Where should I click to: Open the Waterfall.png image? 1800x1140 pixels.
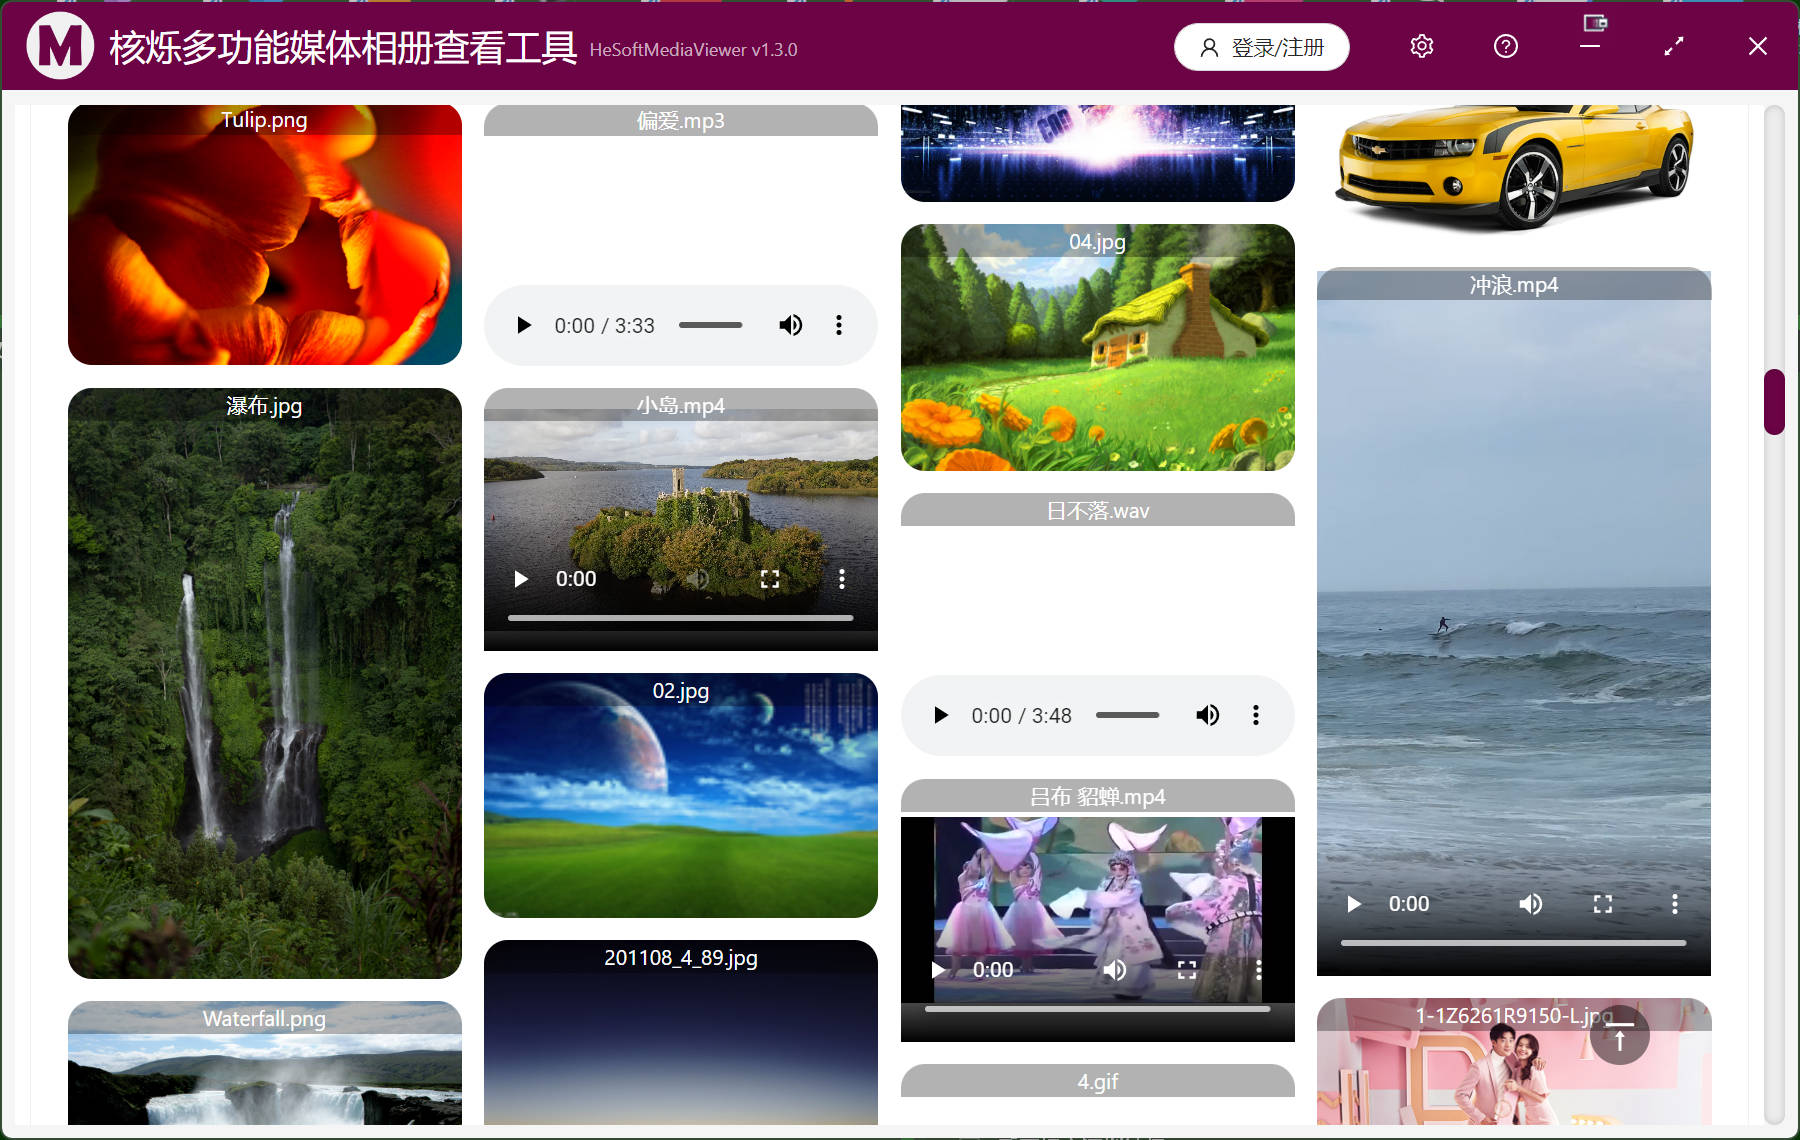coord(265,1063)
